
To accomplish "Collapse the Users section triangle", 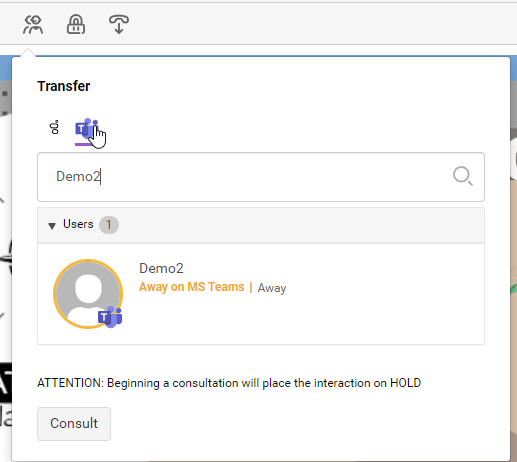I will click(52, 226).
